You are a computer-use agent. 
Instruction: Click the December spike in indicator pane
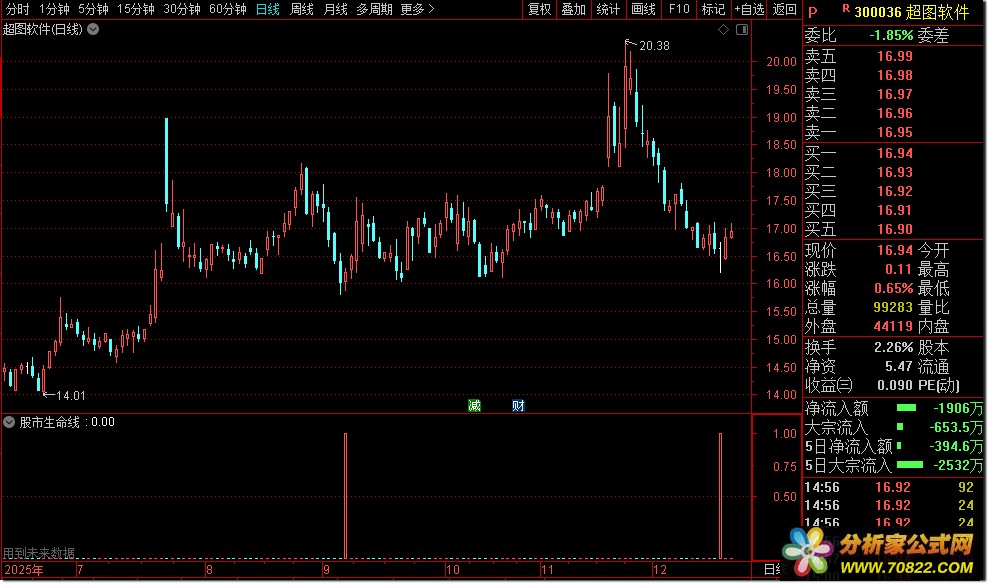click(x=720, y=496)
